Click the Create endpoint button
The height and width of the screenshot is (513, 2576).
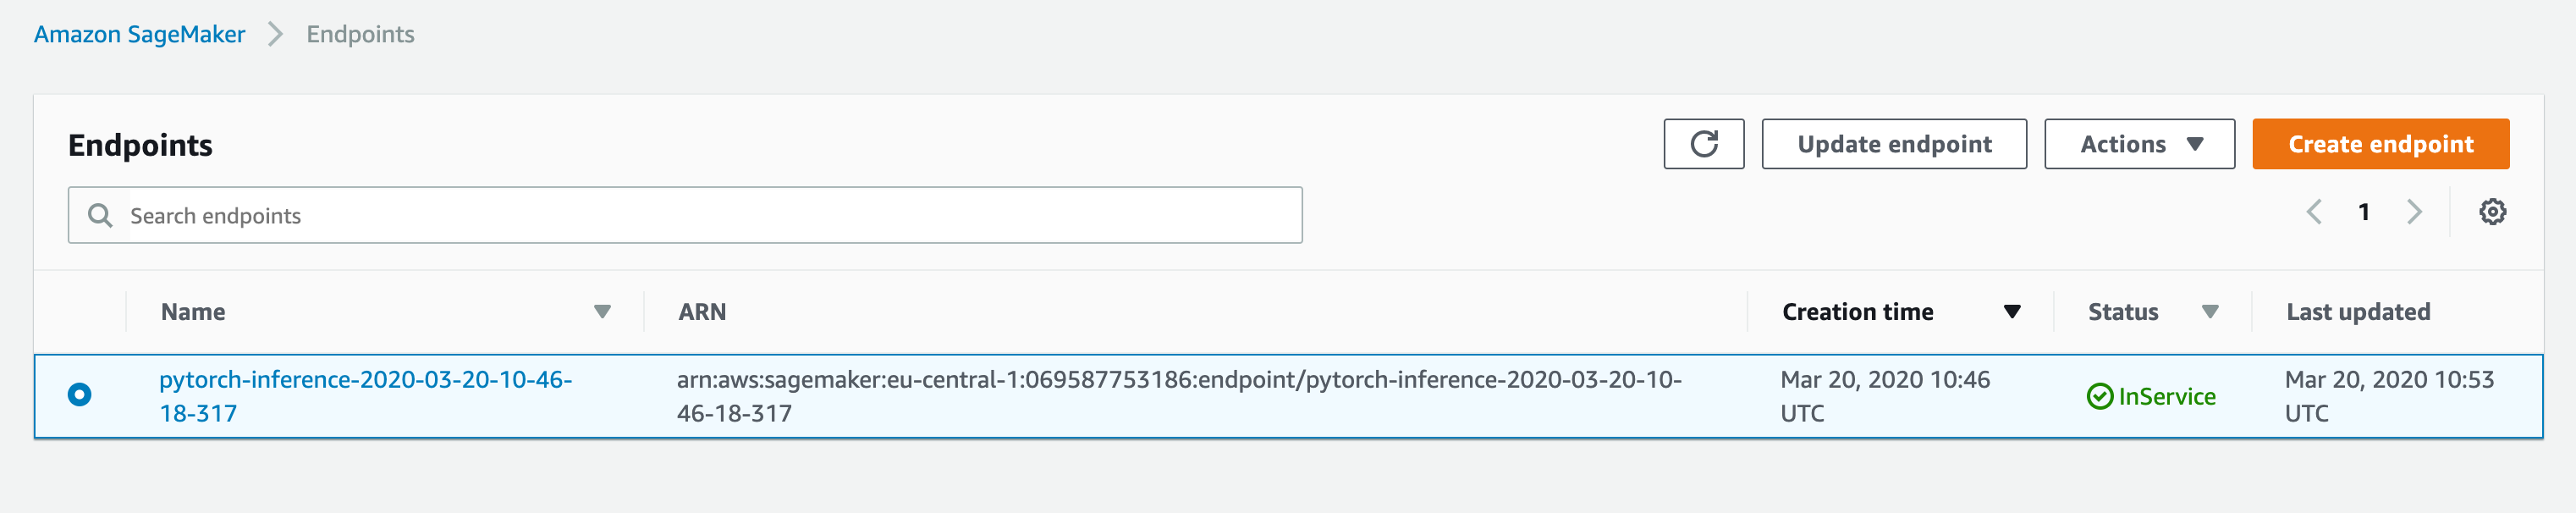click(2380, 144)
